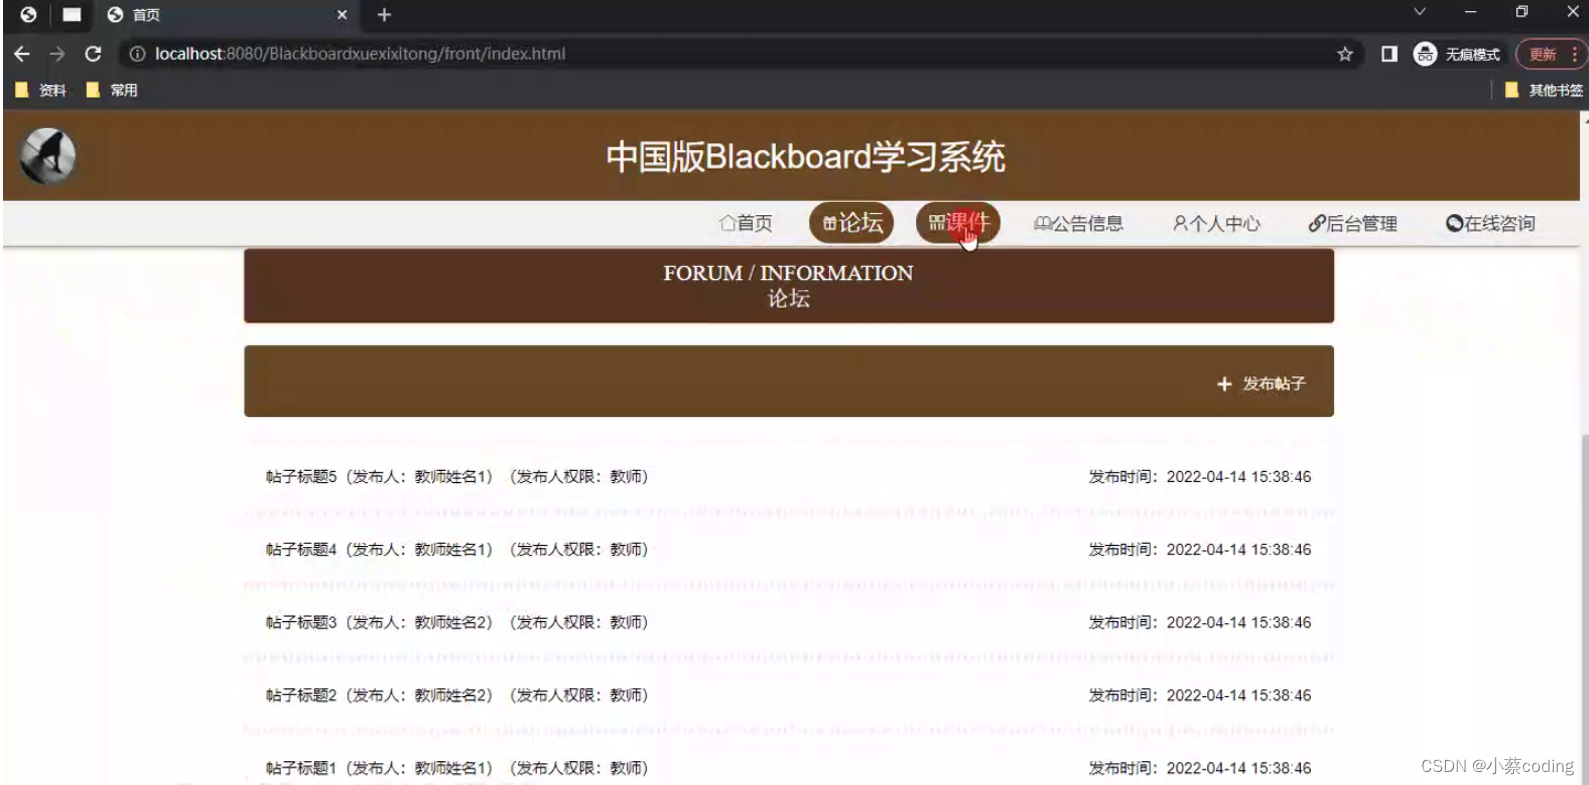Open 后台管理 navigation item
Screen dimensions: 1589x785
point(1353,223)
